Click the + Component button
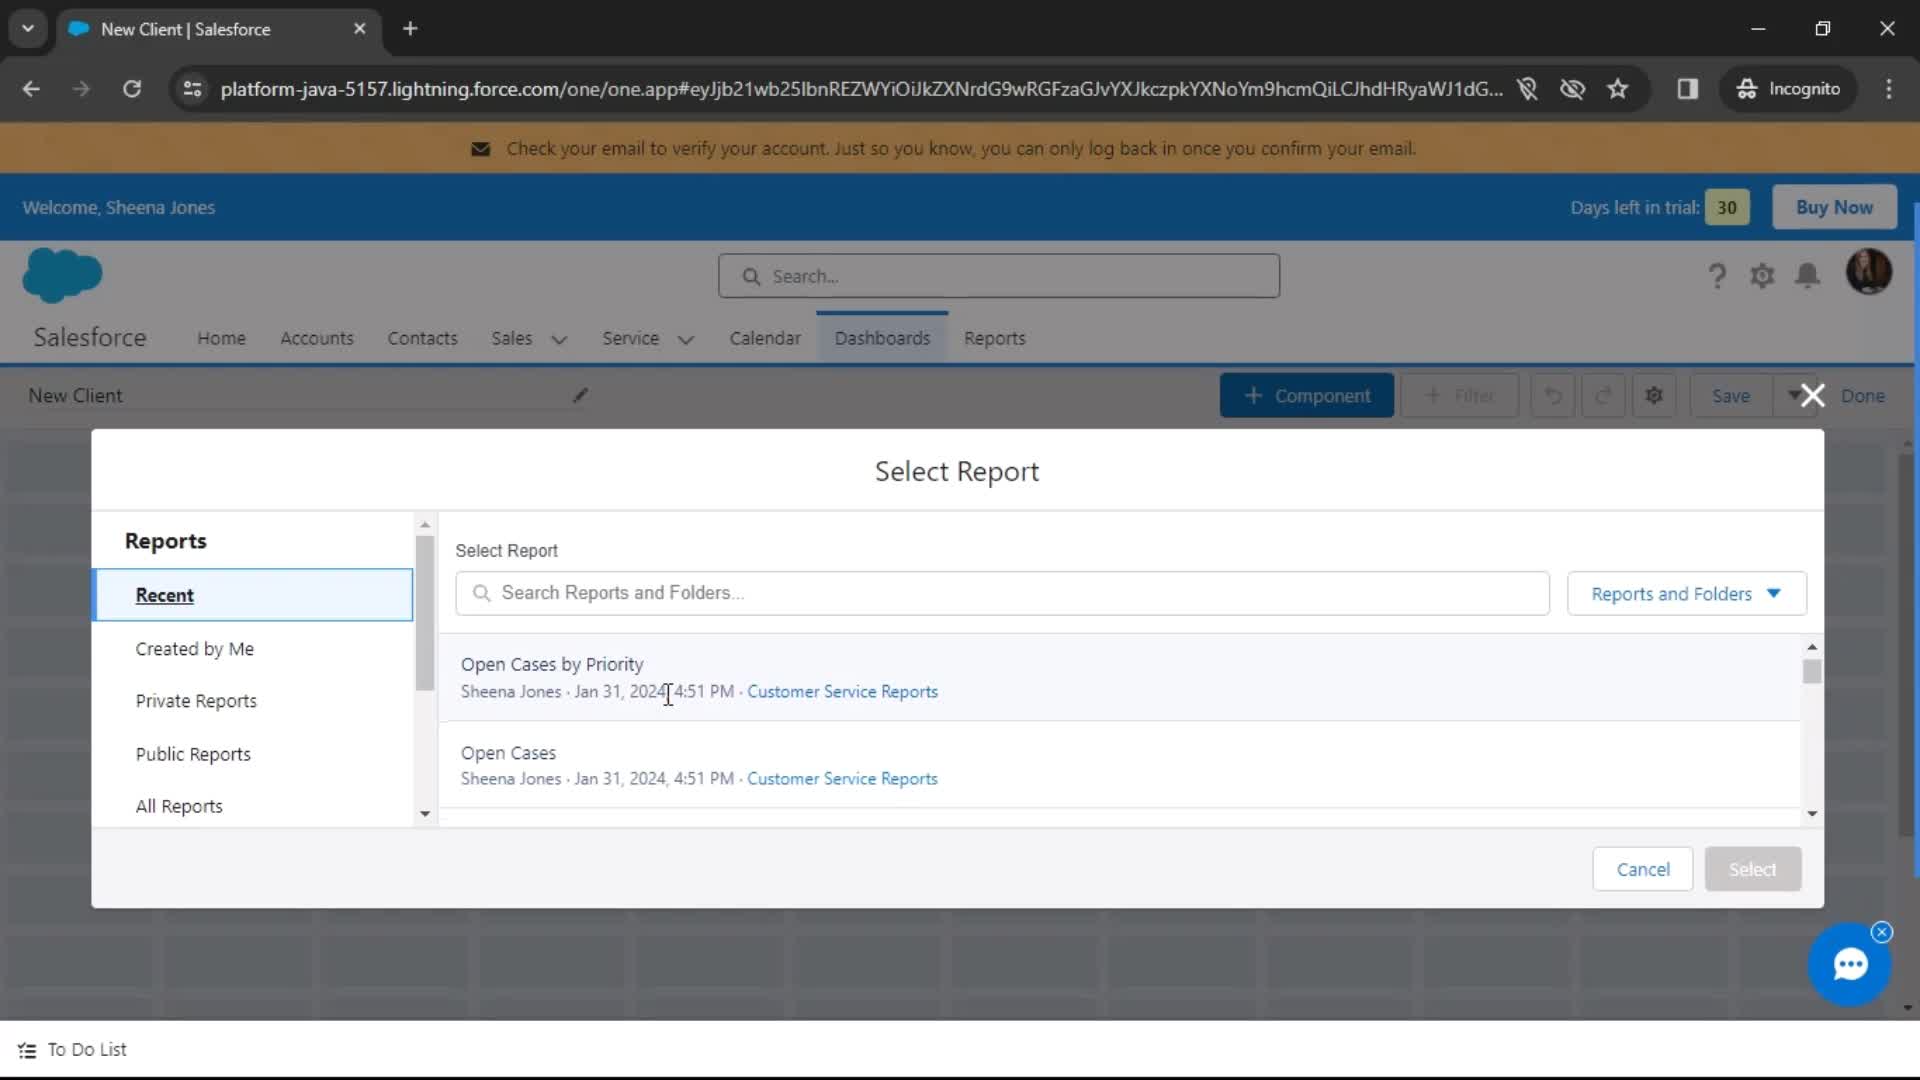The height and width of the screenshot is (1080, 1920). pos(1306,396)
